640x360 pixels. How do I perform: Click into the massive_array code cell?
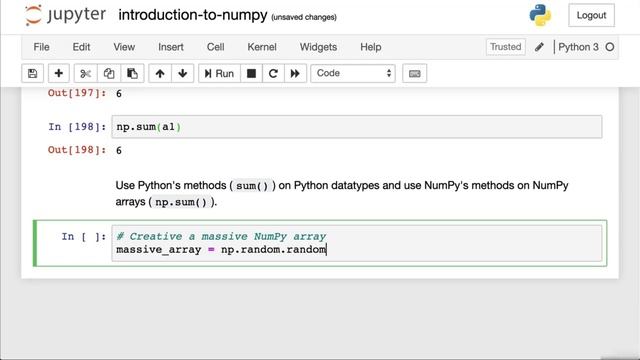point(357,243)
